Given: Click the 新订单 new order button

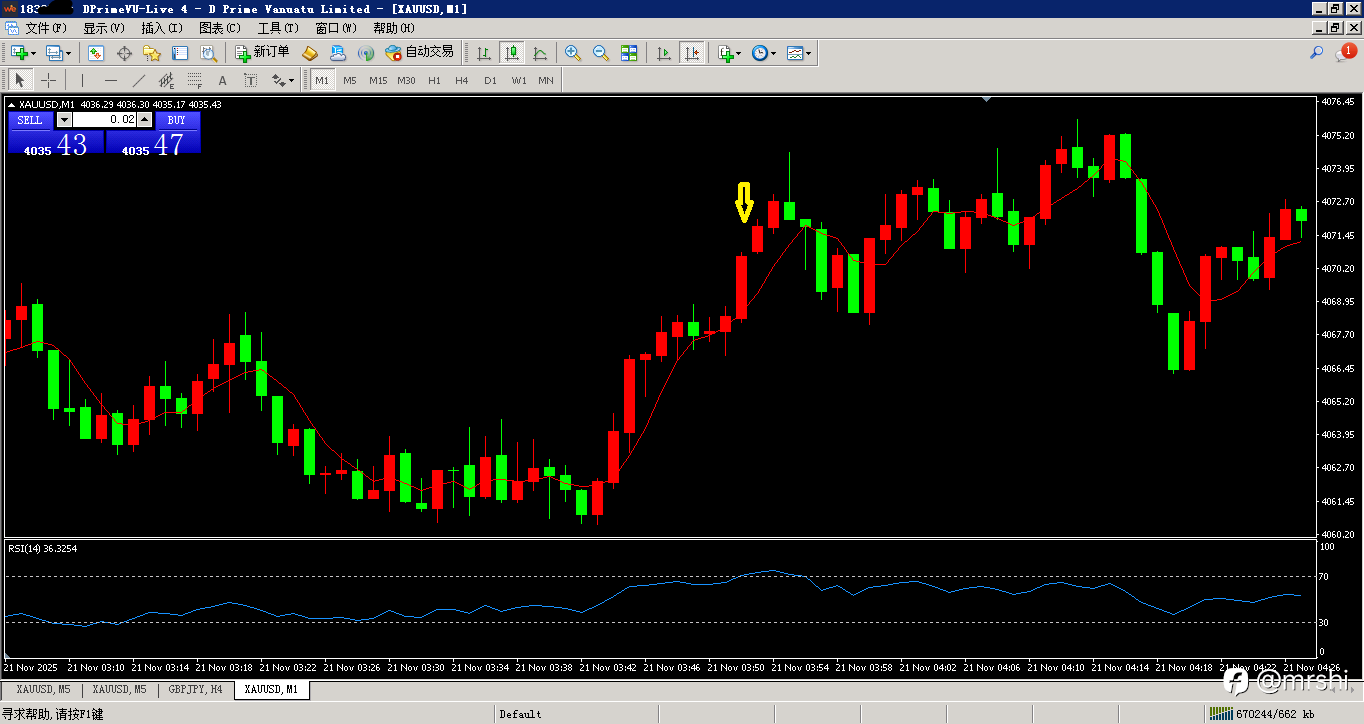Looking at the screenshot, I should coord(262,52).
